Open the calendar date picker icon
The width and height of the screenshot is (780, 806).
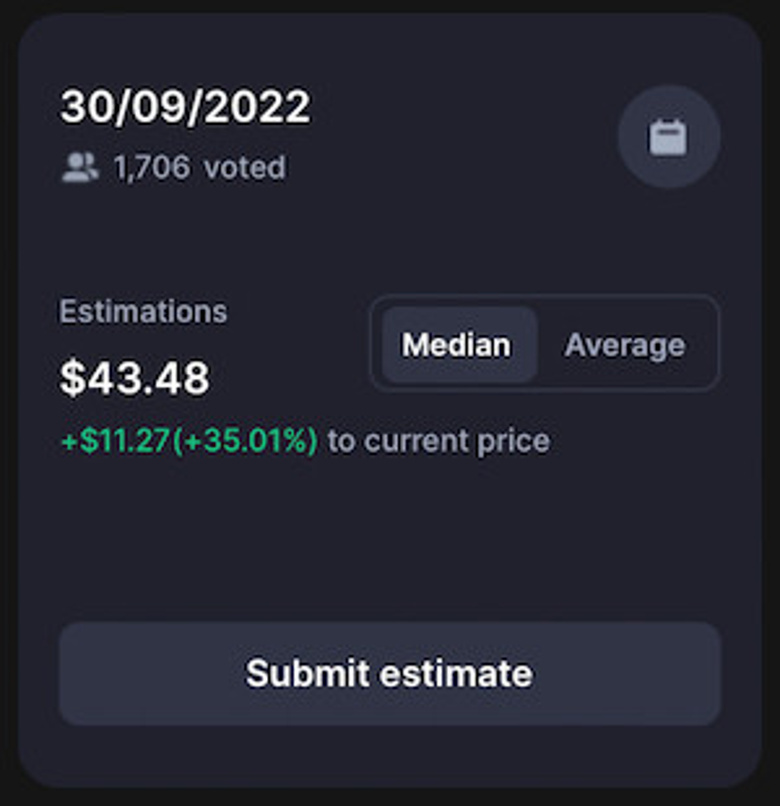click(x=668, y=137)
